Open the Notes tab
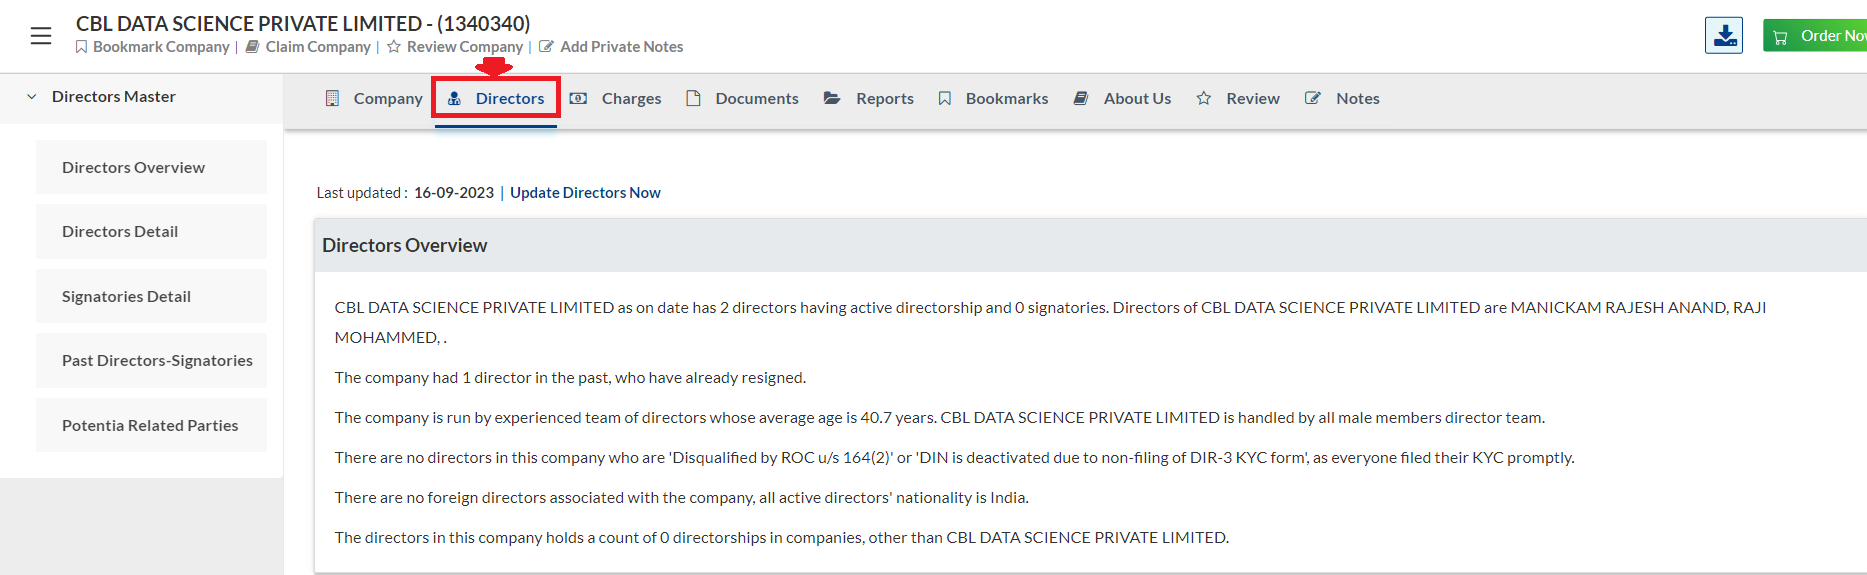 click(1342, 98)
